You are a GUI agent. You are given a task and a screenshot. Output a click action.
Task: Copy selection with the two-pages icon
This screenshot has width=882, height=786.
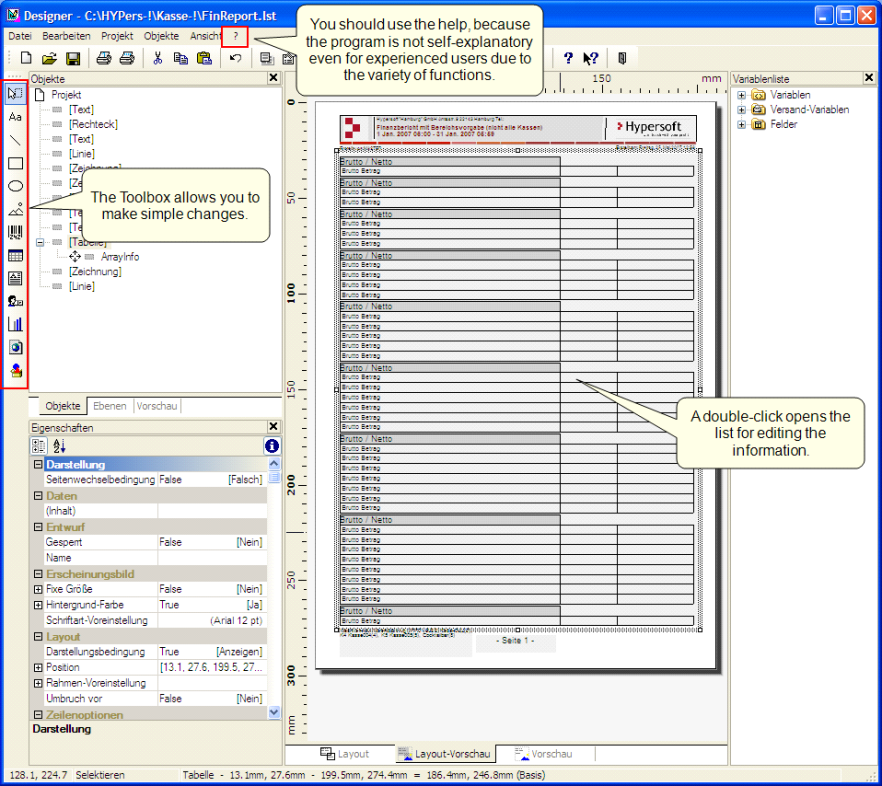click(x=181, y=58)
